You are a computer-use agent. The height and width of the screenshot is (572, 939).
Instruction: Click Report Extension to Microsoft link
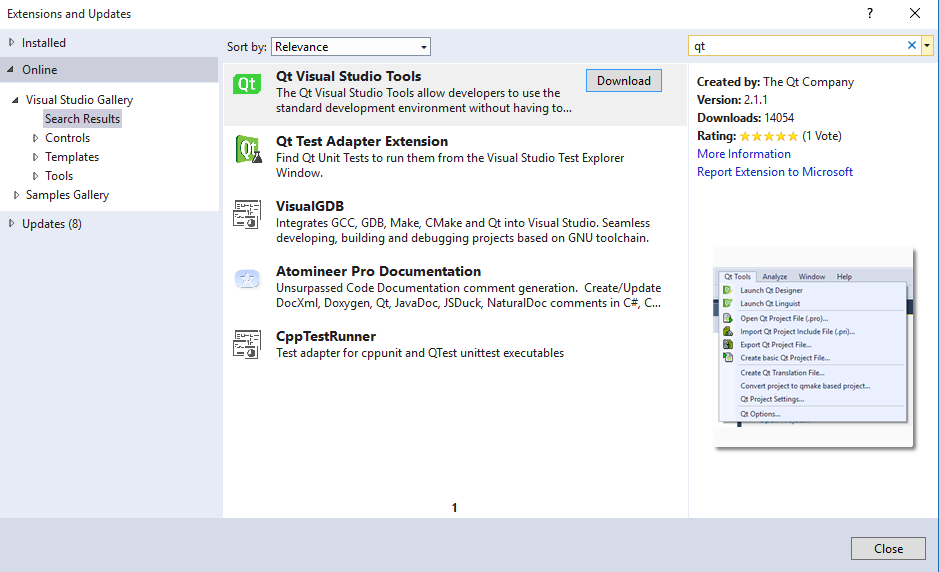pyautogui.click(x=775, y=172)
